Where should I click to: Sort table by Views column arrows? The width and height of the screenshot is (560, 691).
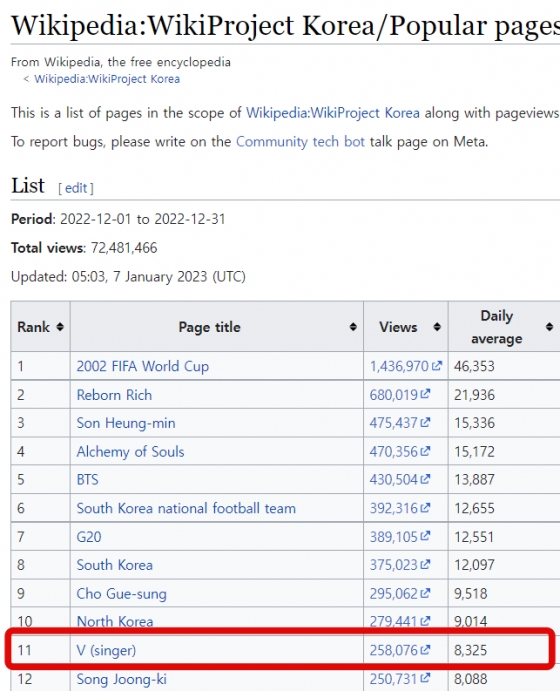click(x=437, y=327)
